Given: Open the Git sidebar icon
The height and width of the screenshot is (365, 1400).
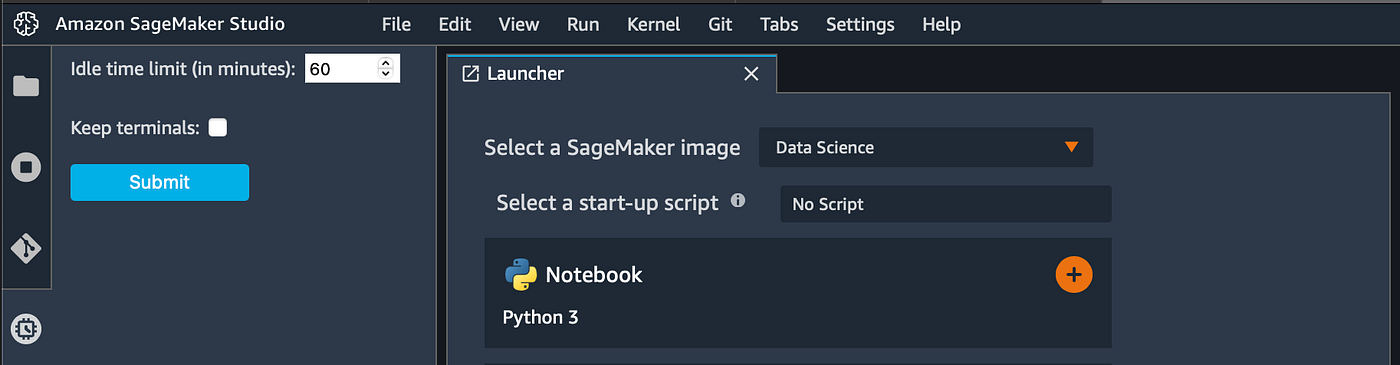Looking at the screenshot, I should [26, 248].
